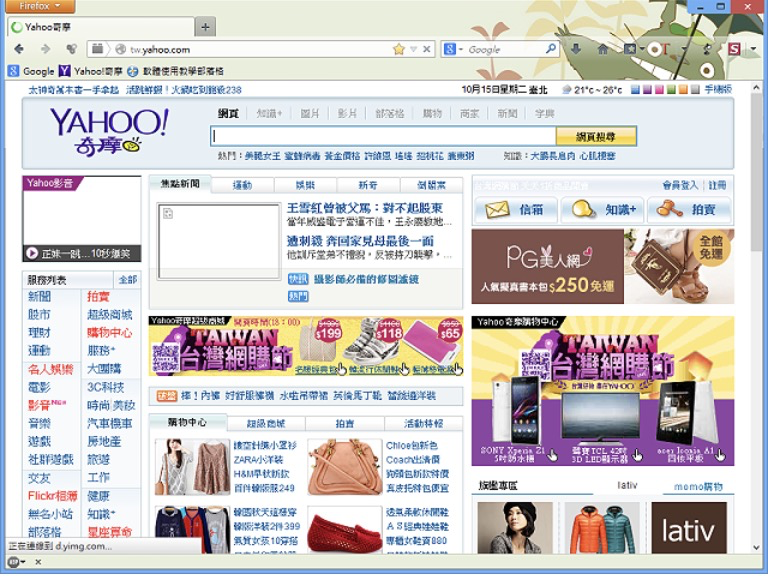770x576 pixels.
Task: Switch to the 新奇 news tab
Action: click(x=367, y=185)
